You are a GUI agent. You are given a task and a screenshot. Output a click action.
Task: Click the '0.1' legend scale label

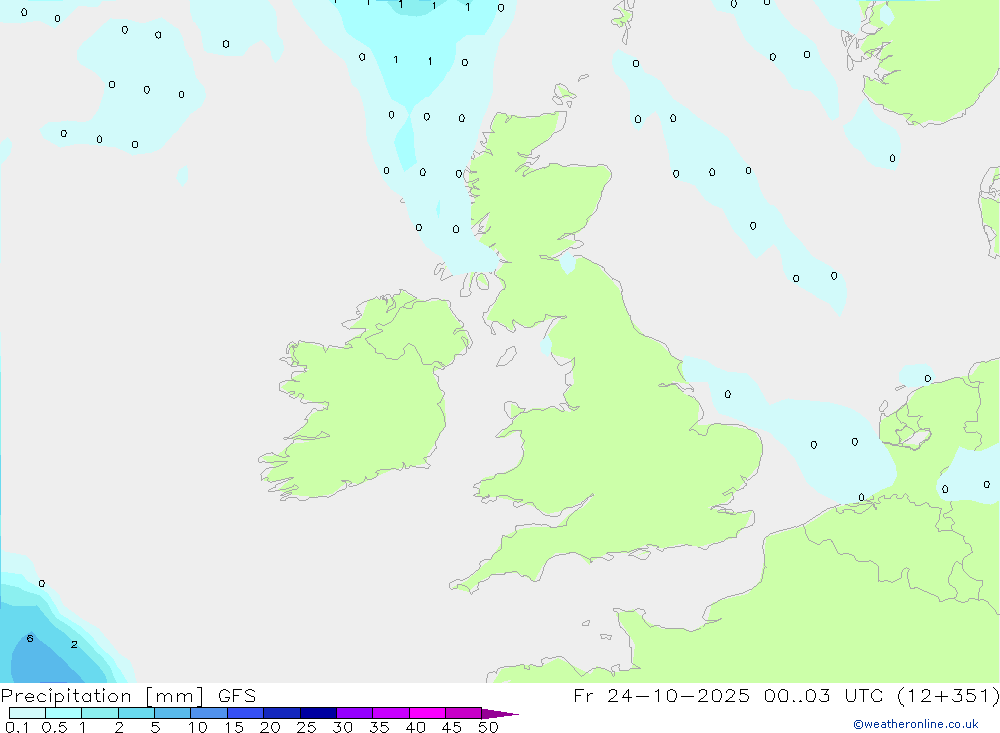pos(17,727)
